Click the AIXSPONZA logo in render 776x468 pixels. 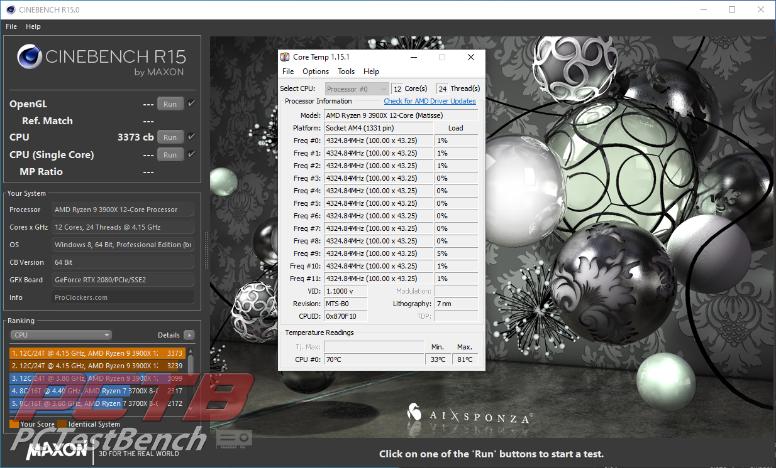click(468, 415)
